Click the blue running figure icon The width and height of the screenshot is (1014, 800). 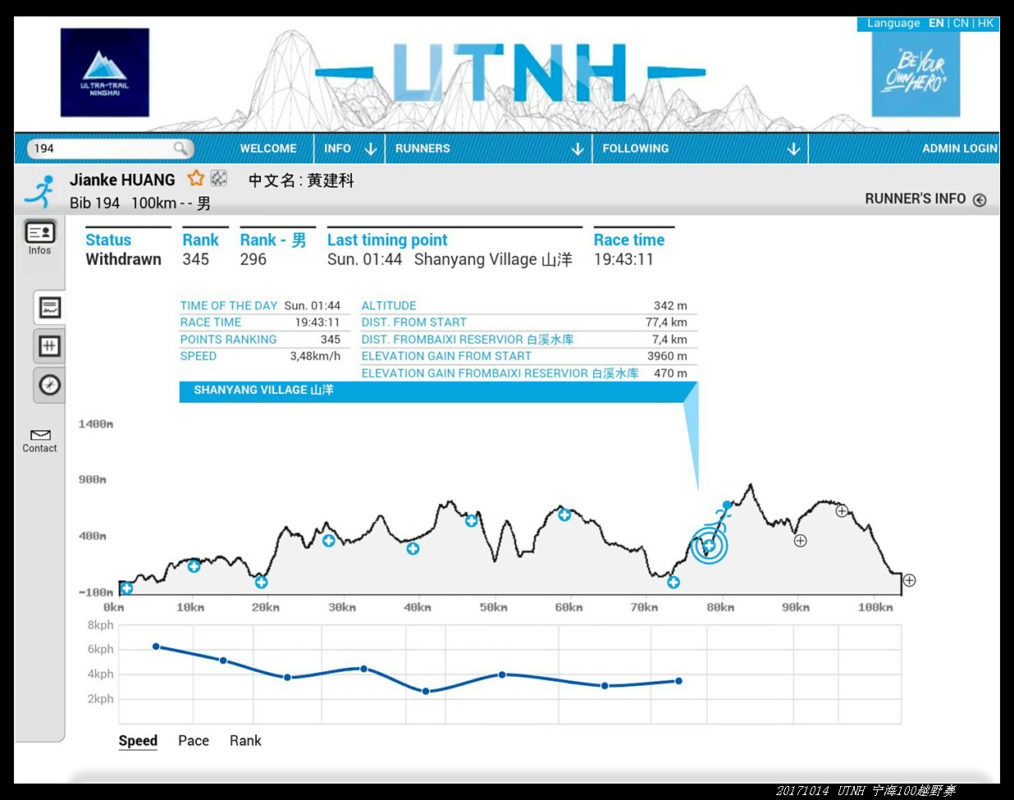point(40,191)
